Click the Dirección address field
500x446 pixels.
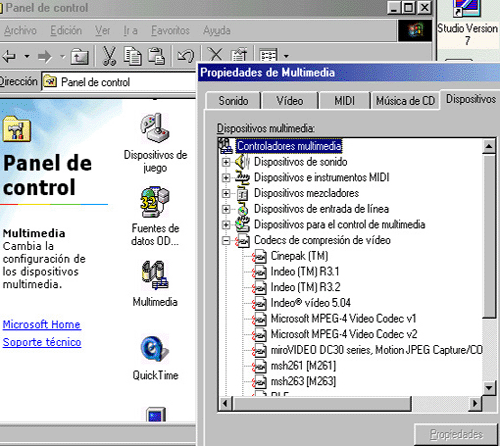pyautogui.click(x=119, y=82)
